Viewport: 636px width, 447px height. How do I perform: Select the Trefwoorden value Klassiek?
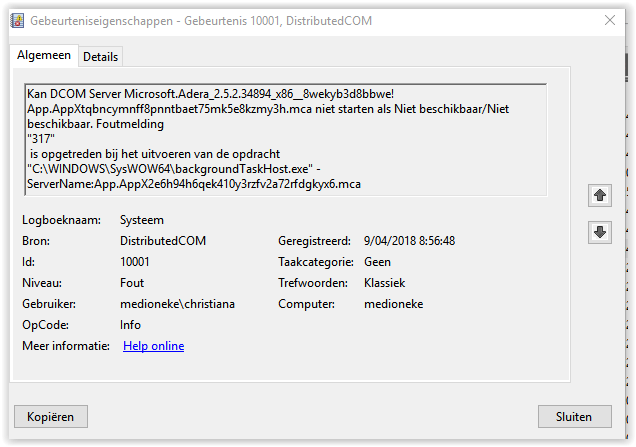pyautogui.click(x=384, y=283)
